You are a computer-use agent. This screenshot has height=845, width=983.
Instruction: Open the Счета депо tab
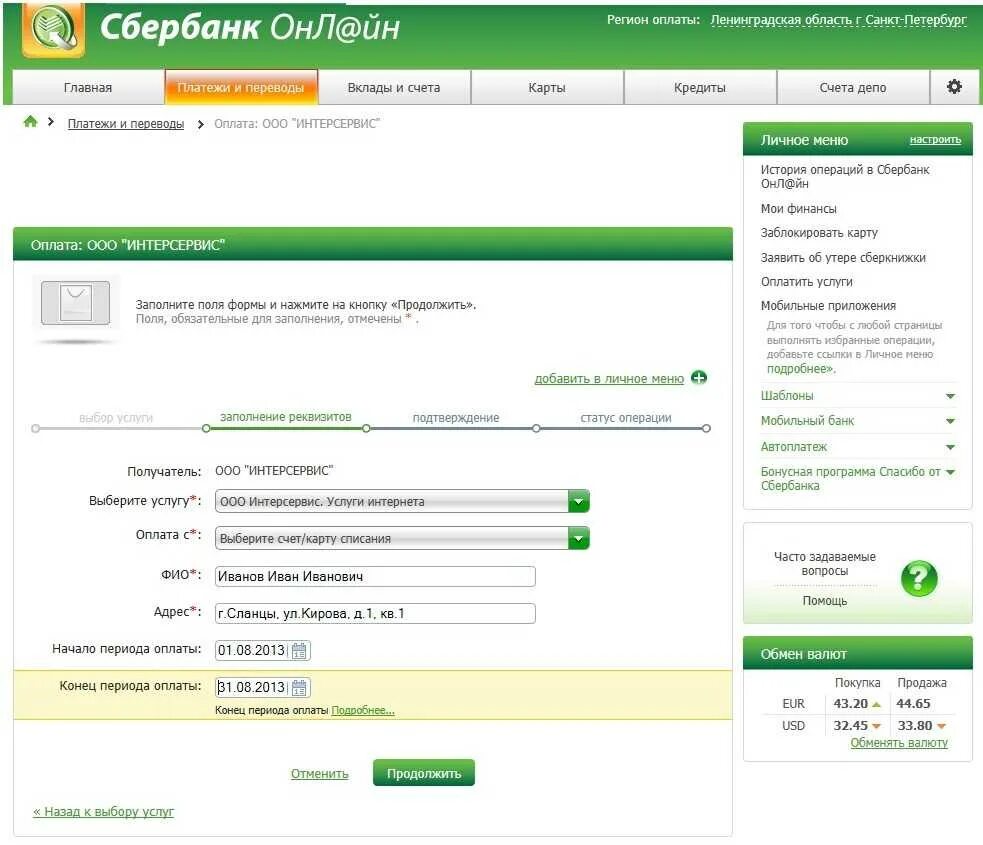[x=853, y=88]
